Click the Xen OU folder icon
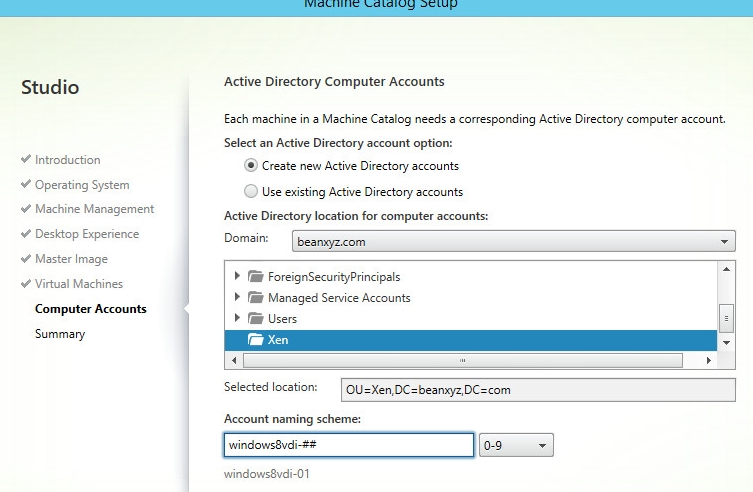 pos(255,339)
